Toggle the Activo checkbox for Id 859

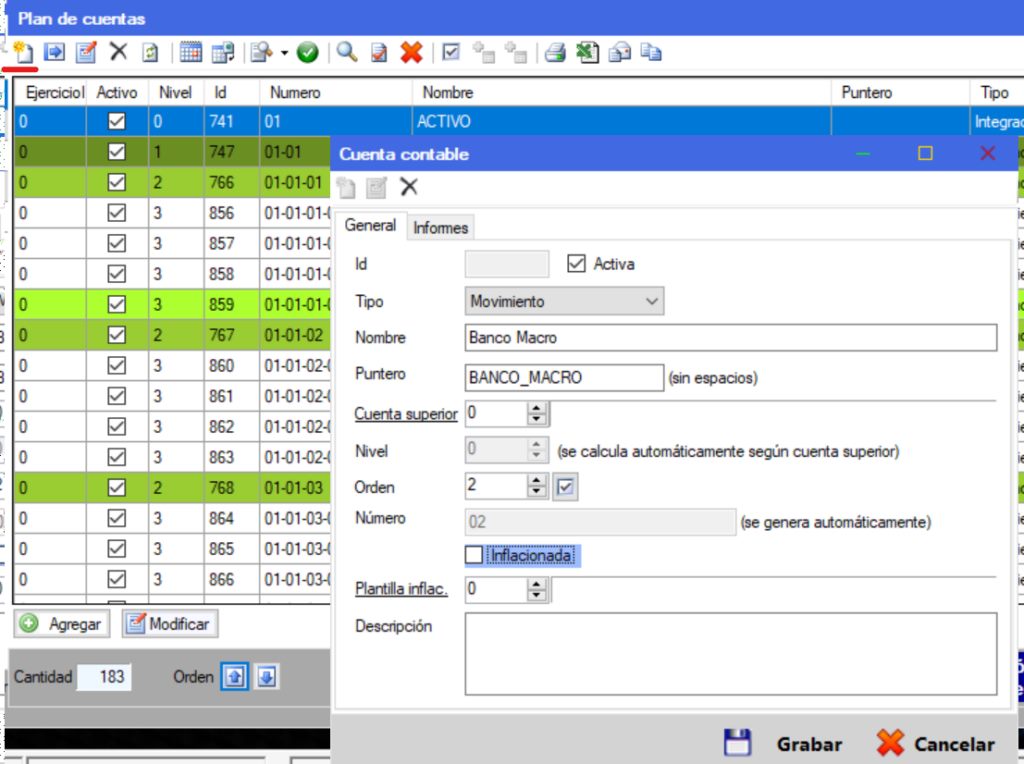117,304
